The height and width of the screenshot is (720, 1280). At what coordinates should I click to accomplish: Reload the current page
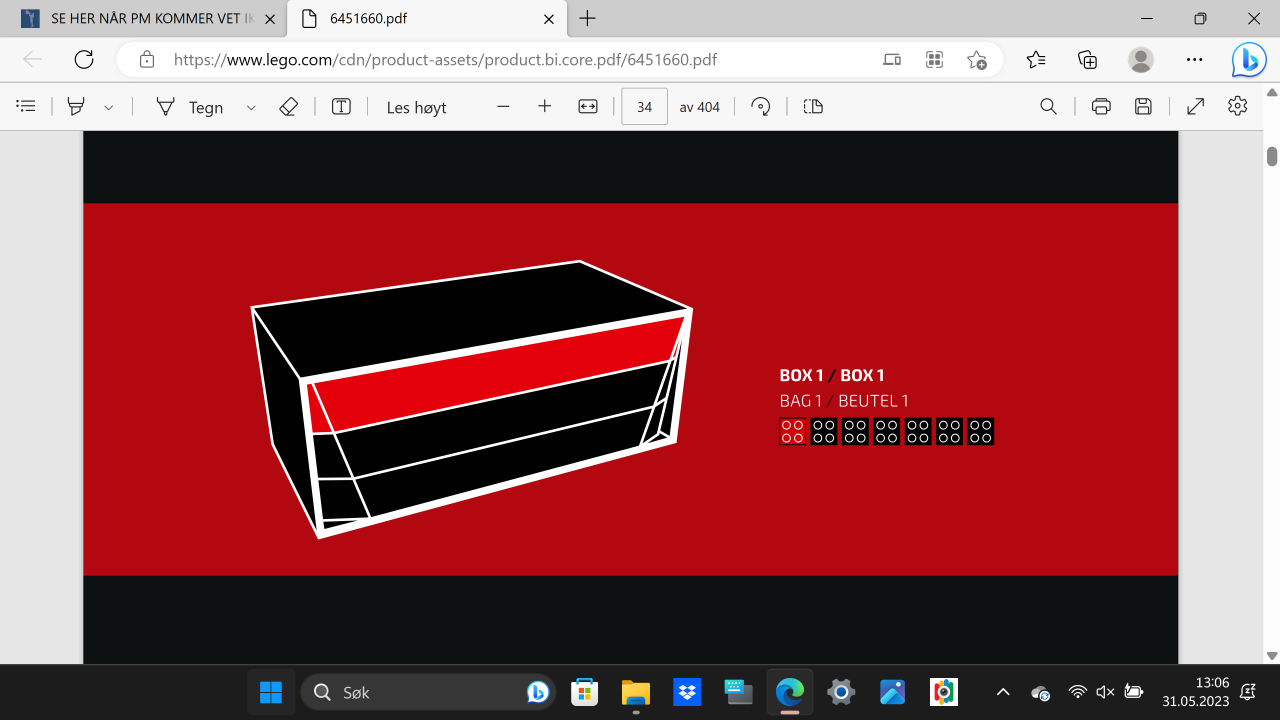84,59
